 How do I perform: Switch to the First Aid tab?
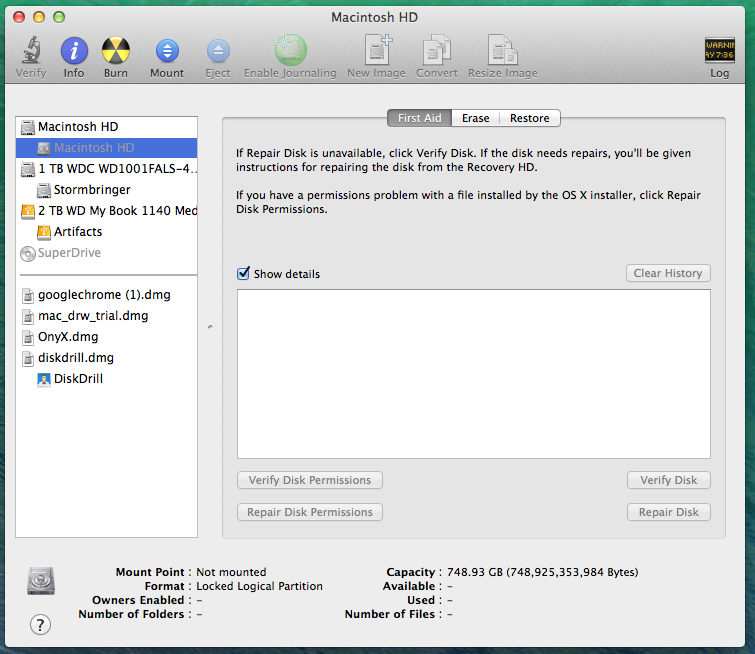[419, 118]
